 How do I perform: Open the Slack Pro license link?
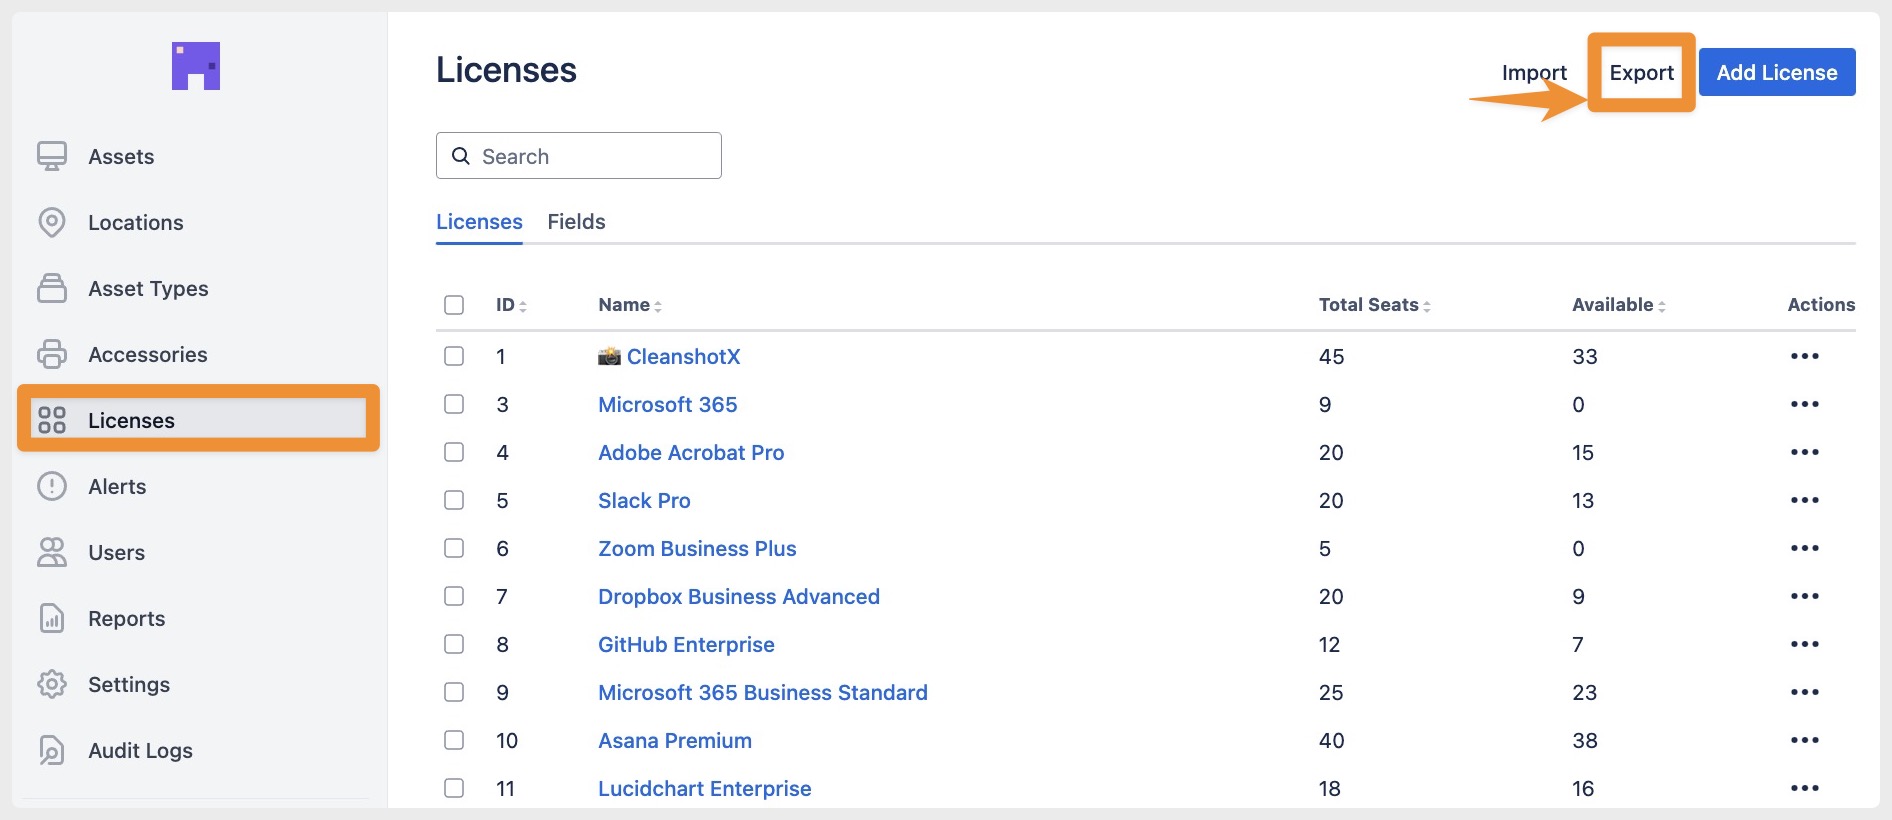click(644, 500)
